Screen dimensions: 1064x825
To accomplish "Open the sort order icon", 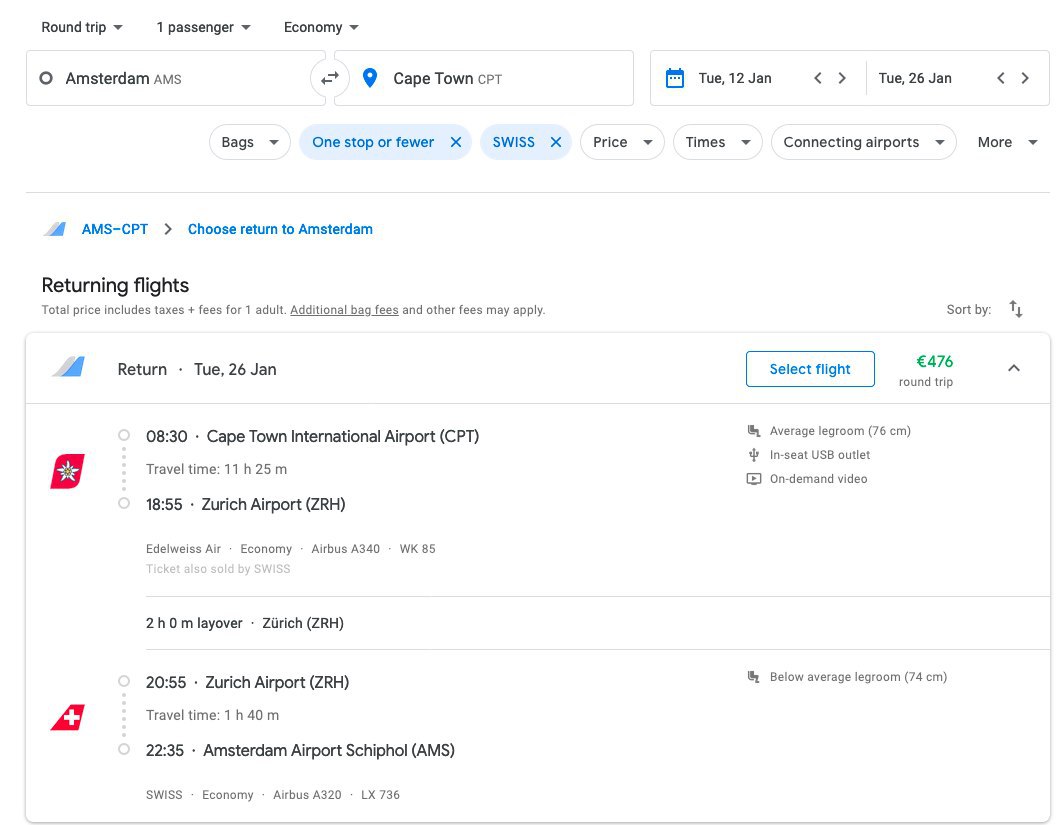I will click(1016, 309).
